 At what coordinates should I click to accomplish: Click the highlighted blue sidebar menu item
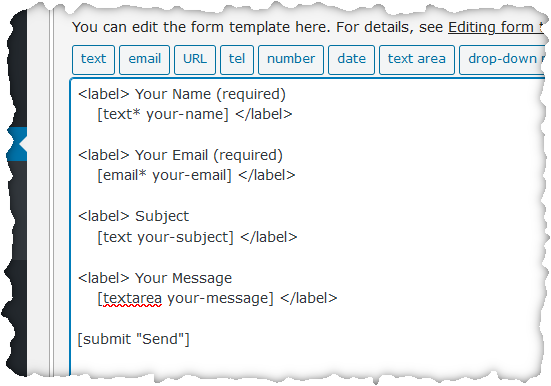pyautogui.click(x=17, y=144)
